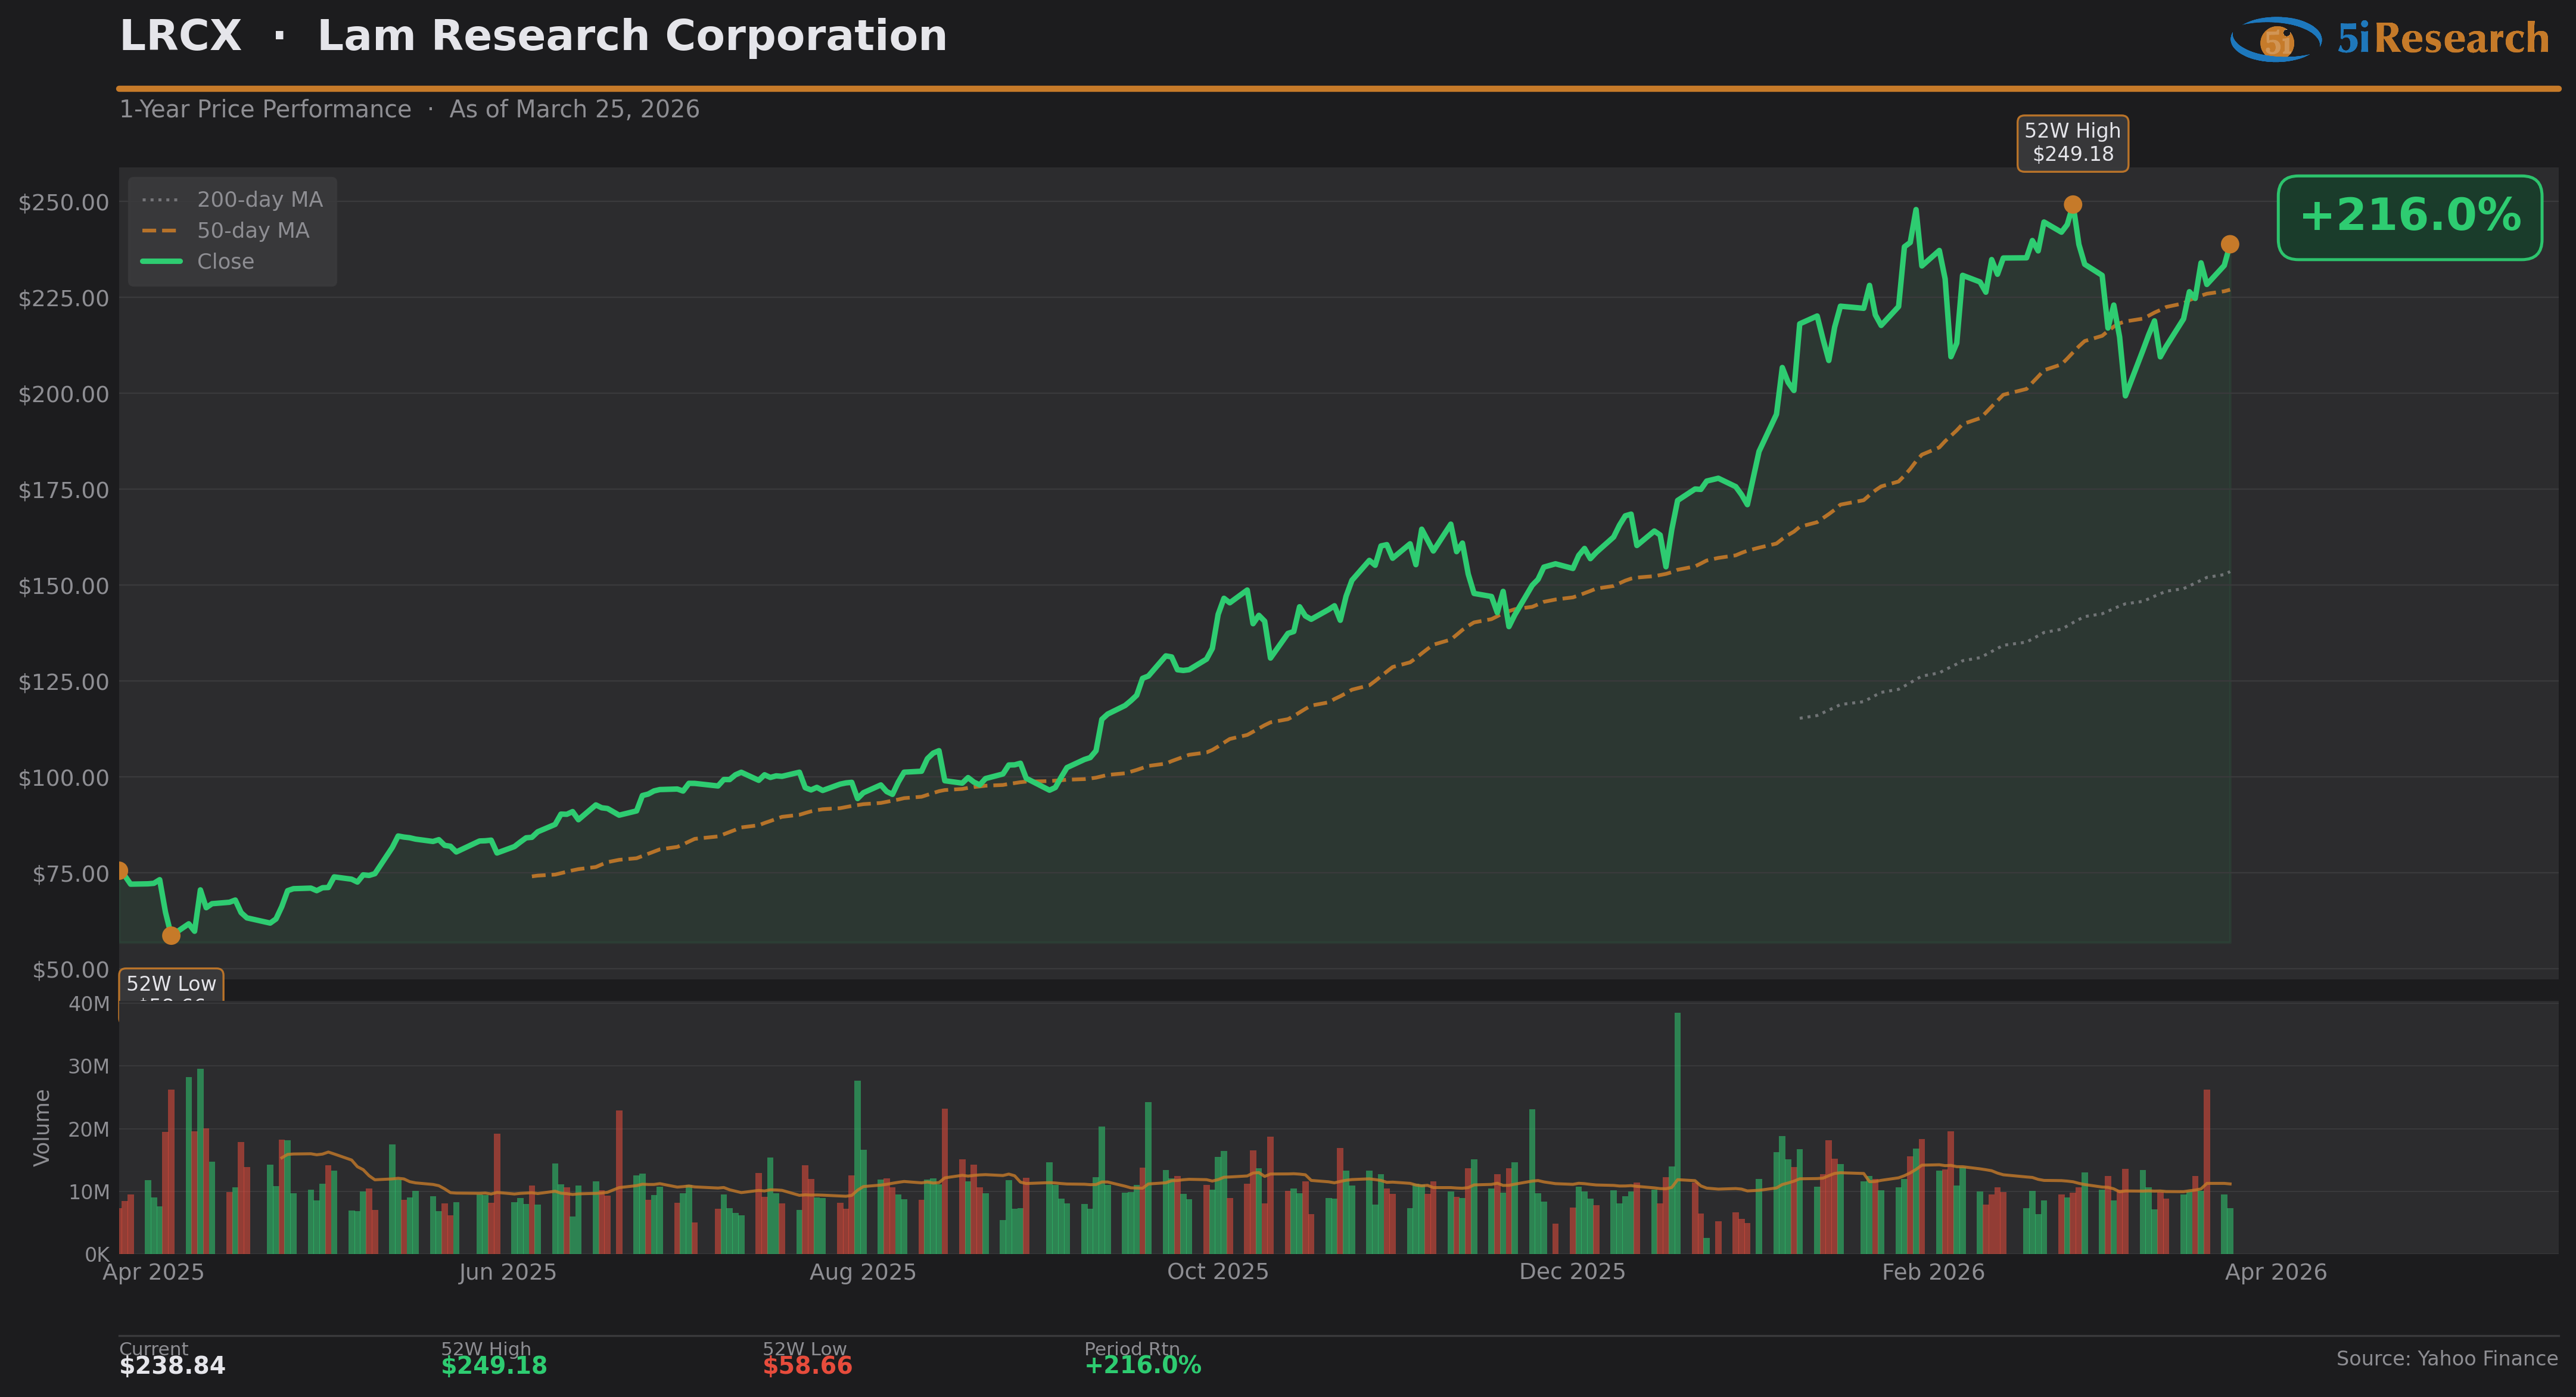The image size is (2576, 1397).
Task: Click the LRCX Lam Research Corporation title
Action: pos(533,37)
